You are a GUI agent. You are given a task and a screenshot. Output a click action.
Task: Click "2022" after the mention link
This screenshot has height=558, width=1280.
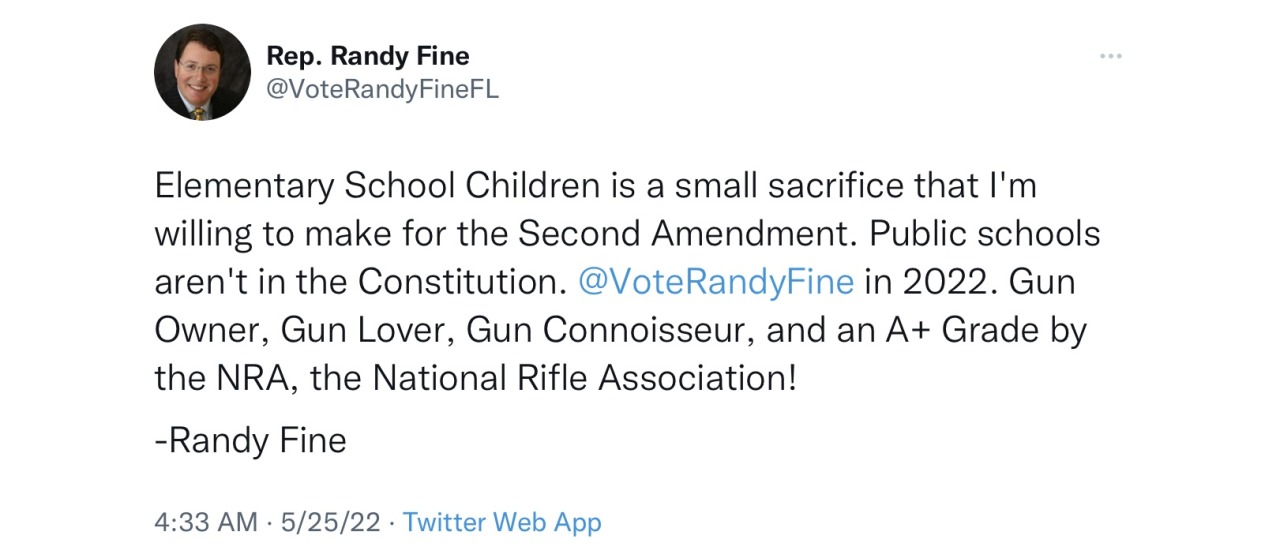point(950,282)
